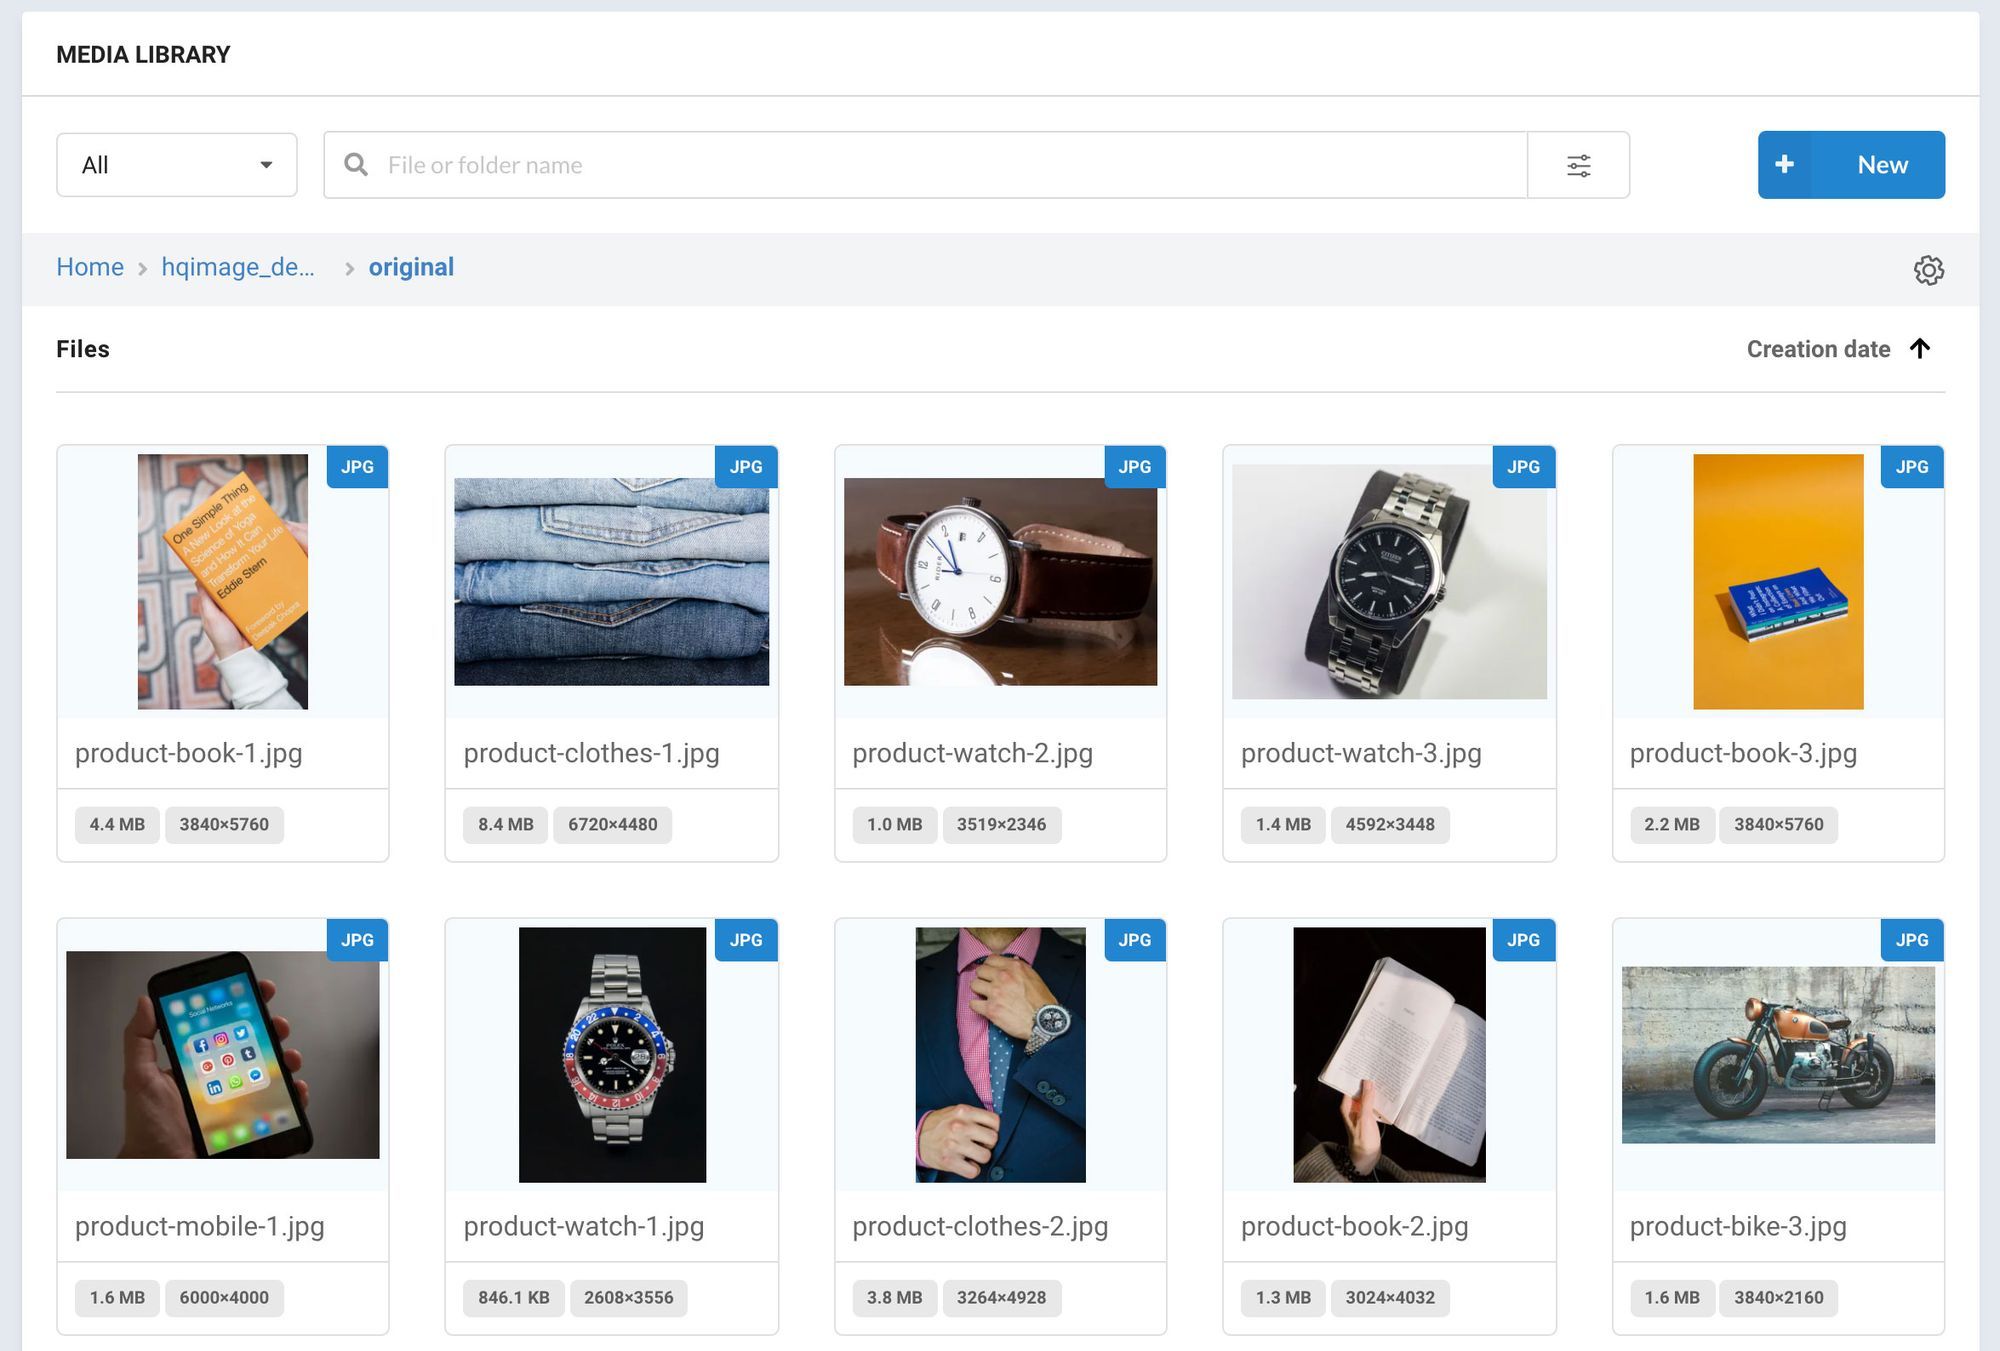Open product-mobile-1.jpg thumbnail
2000x1351 pixels.
pyautogui.click(x=223, y=1055)
